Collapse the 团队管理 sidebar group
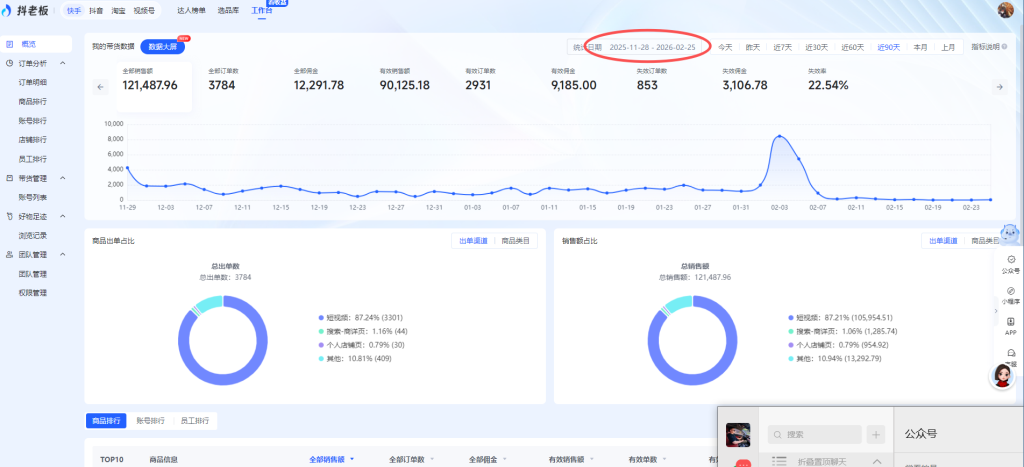 coord(64,254)
